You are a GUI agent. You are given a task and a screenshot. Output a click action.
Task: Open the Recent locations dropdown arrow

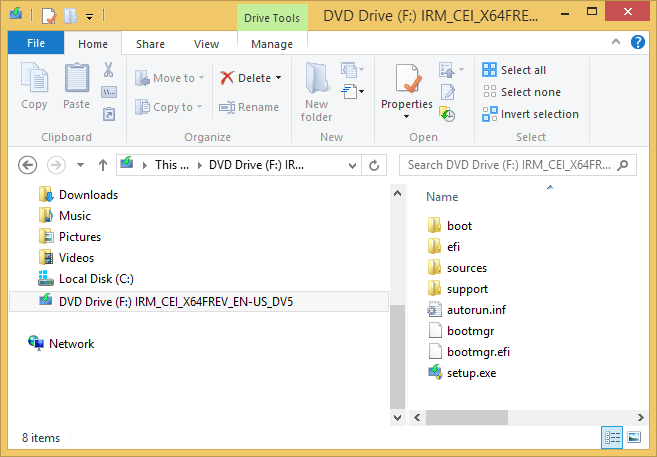[x=80, y=165]
